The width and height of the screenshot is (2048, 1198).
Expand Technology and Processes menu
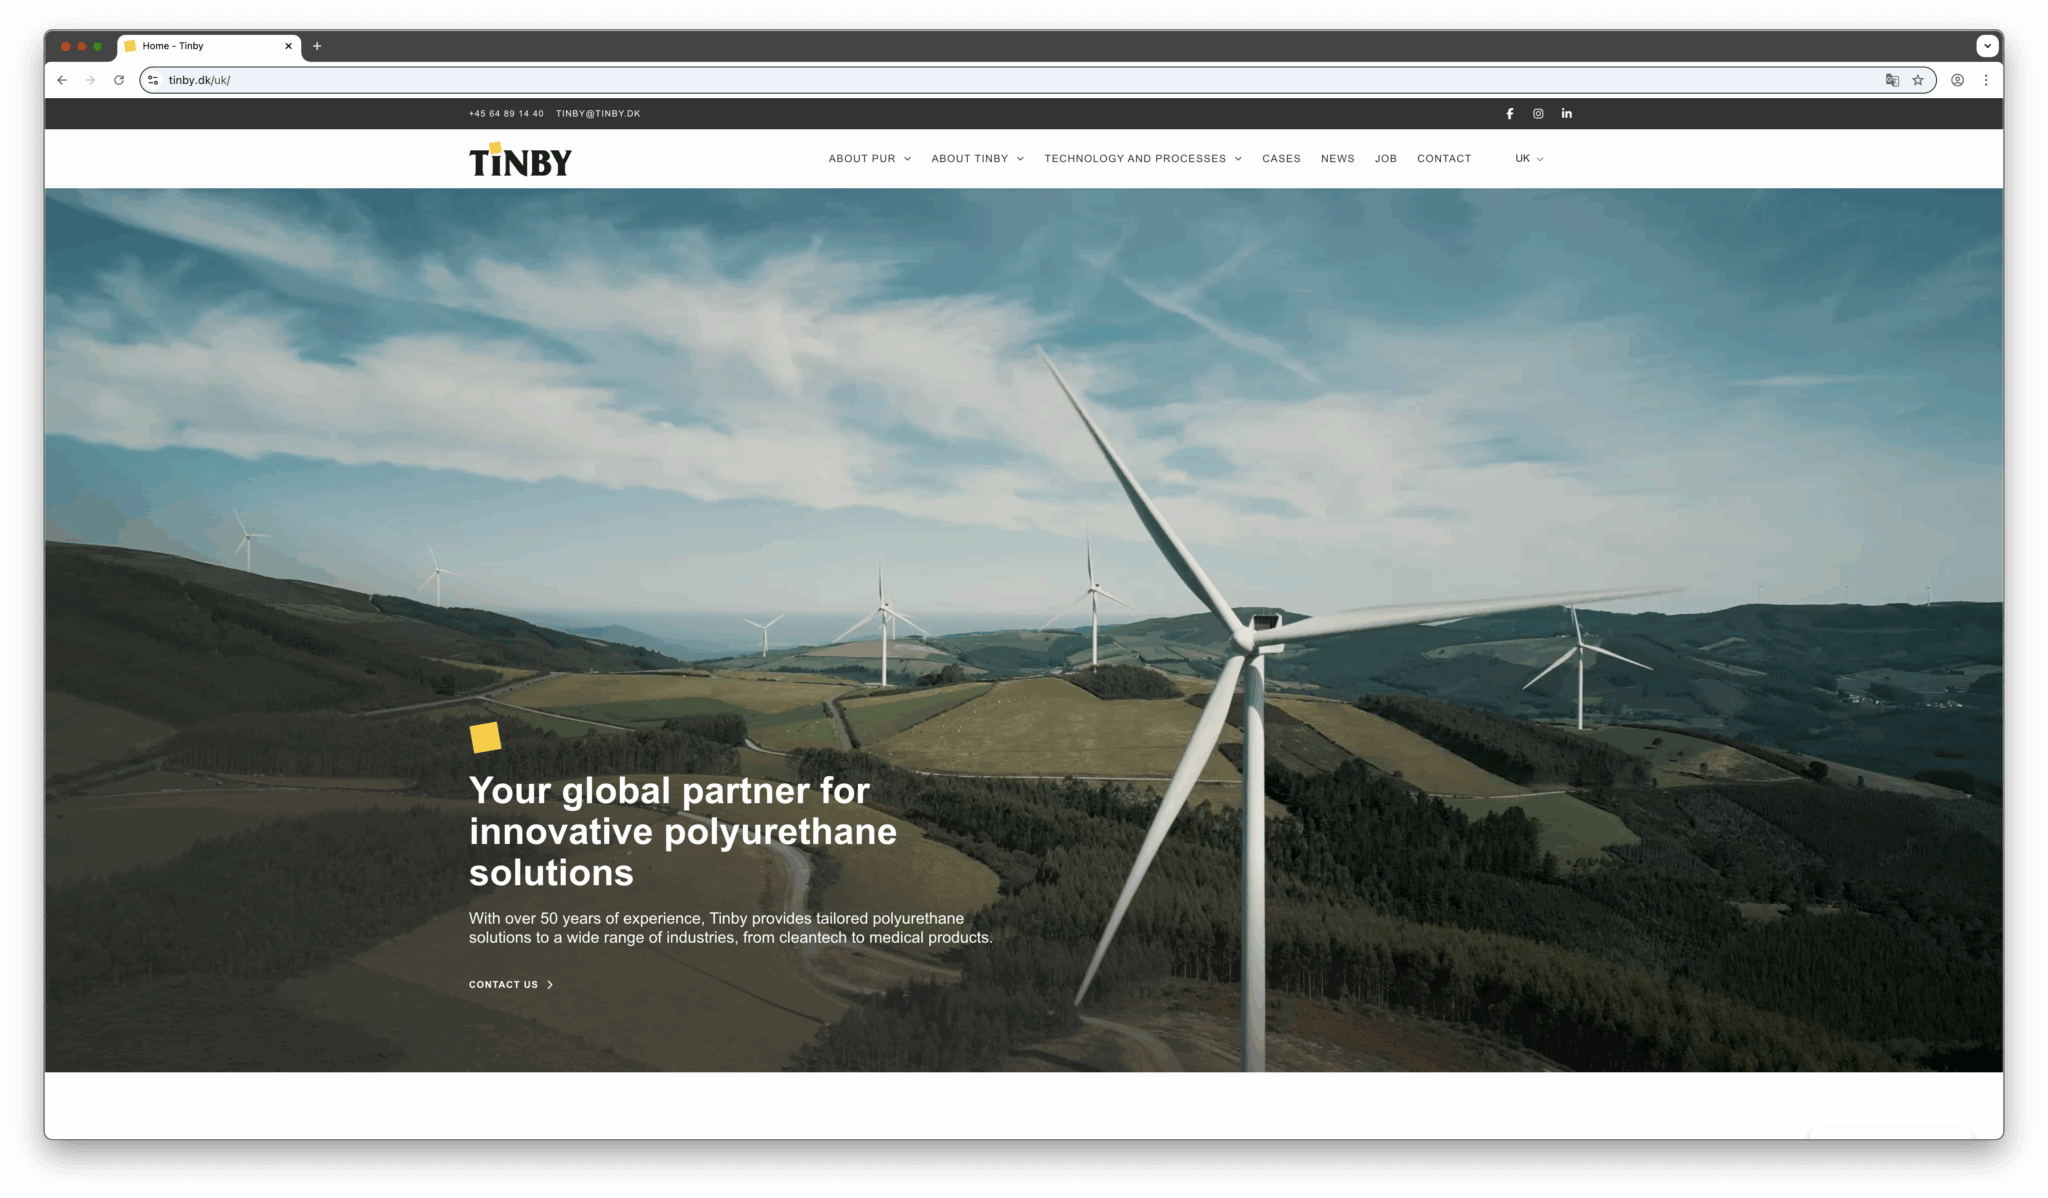pos(1143,159)
